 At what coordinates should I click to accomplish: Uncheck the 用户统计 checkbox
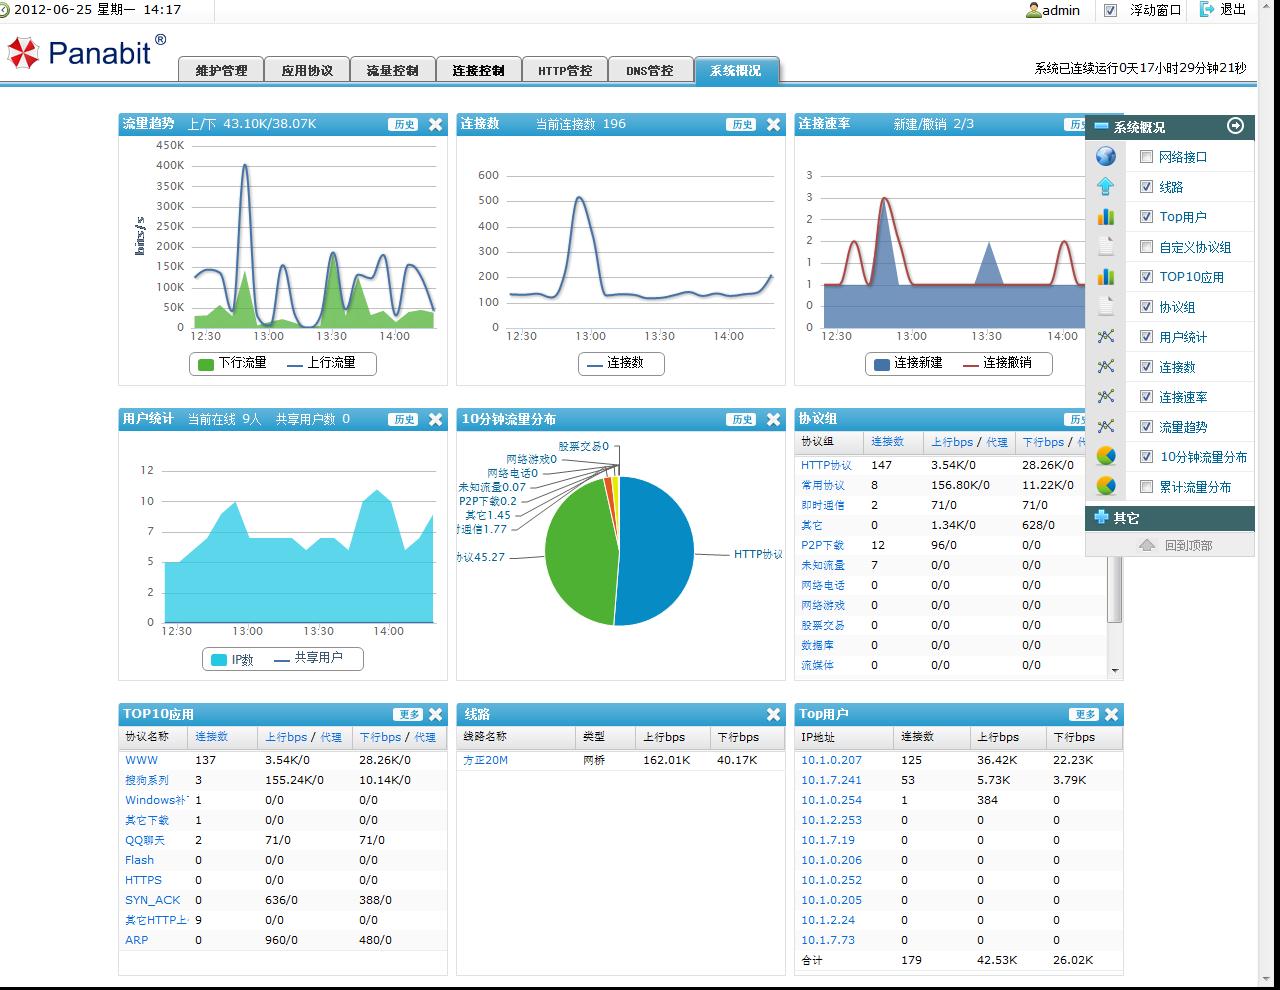(1146, 337)
